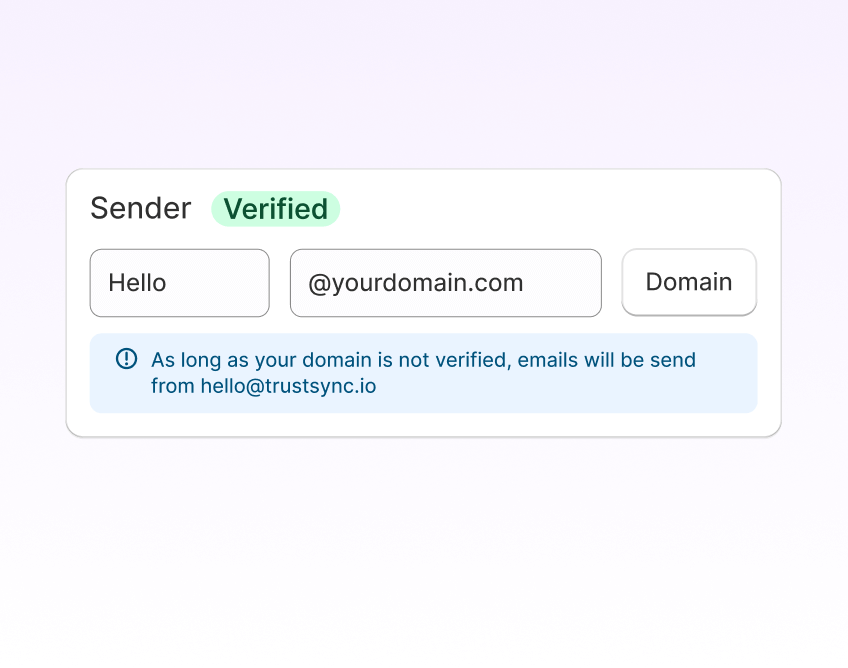Open domain settings via the Domain button
Image resolution: width=848 pixels, height=668 pixels.
click(x=689, y=282)
